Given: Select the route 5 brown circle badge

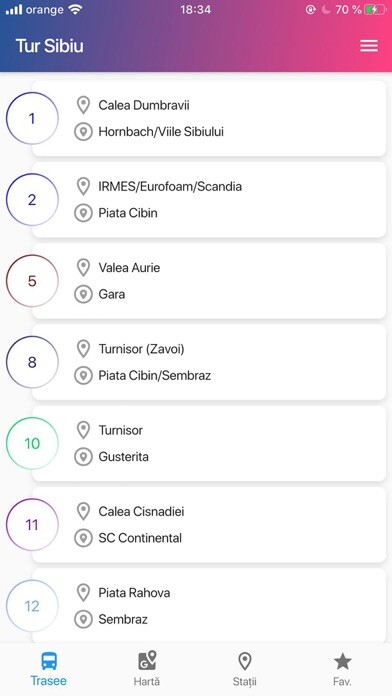Looking at the screenshot, I should coord(32,281).
